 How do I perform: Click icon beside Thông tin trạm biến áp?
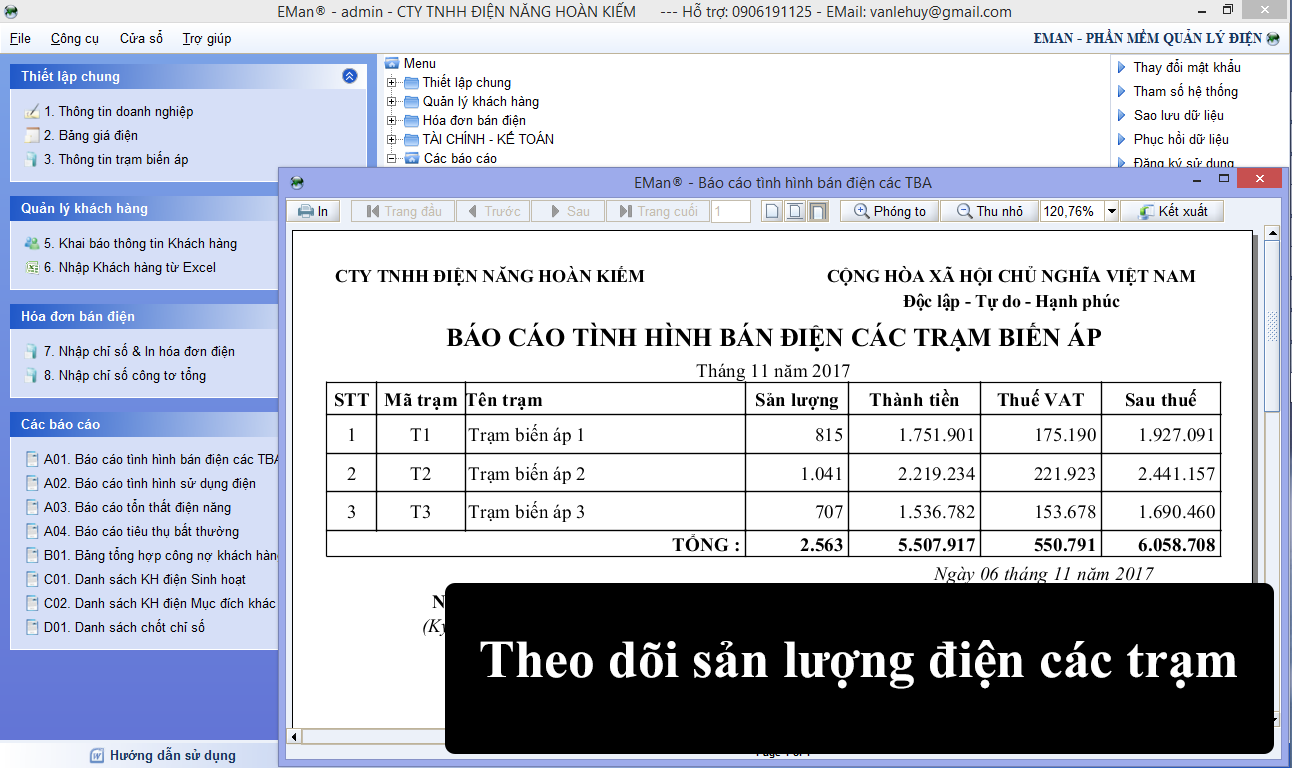pos(32,159)
